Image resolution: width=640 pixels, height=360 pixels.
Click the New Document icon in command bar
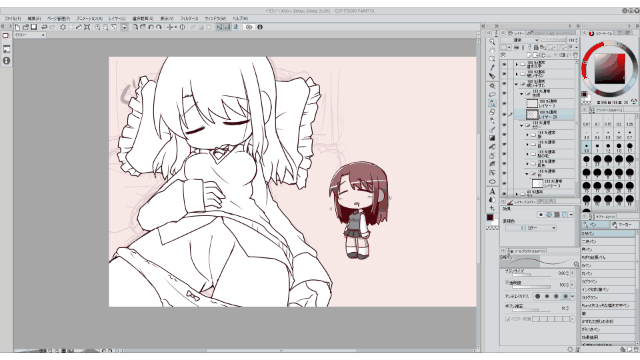18,27
